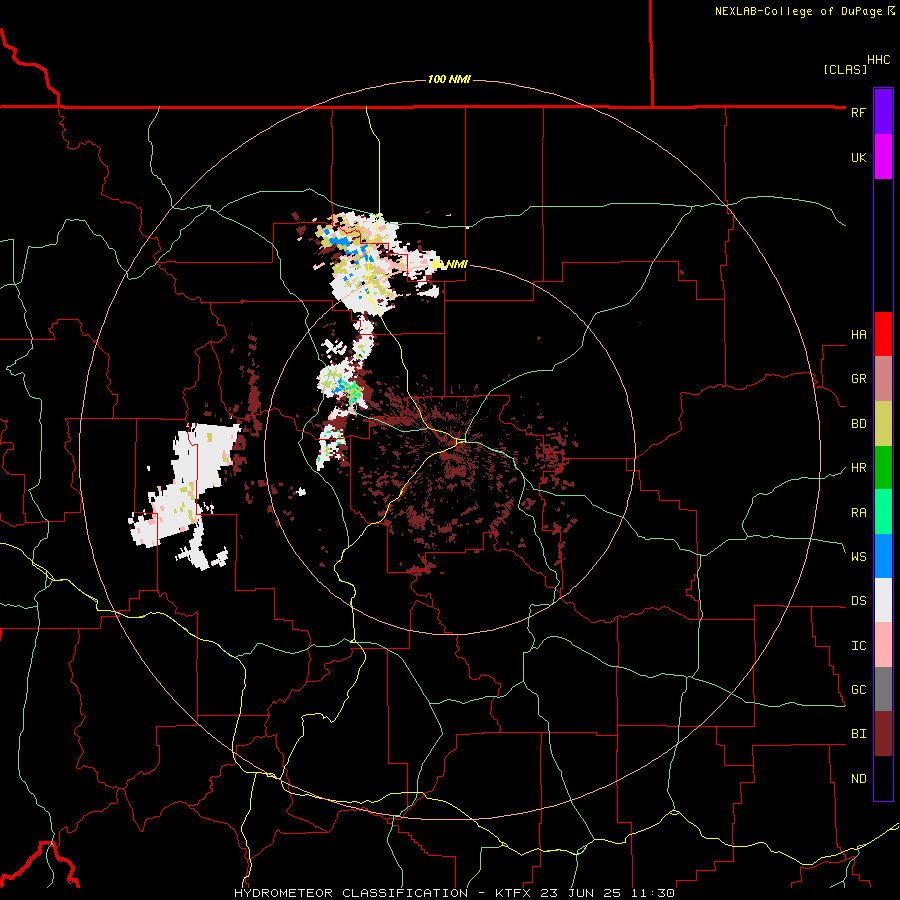
Task: Click the [CLAS] unit label
Action: pyautogui.click(x=845, y=69)
